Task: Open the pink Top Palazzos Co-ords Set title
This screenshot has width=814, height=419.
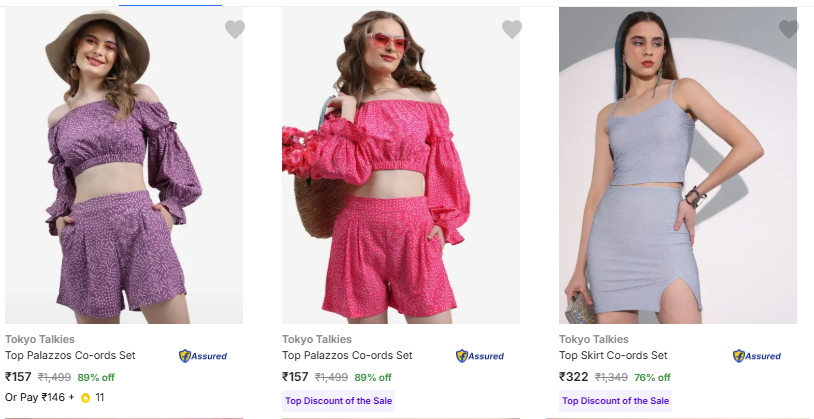Action: 346,355
